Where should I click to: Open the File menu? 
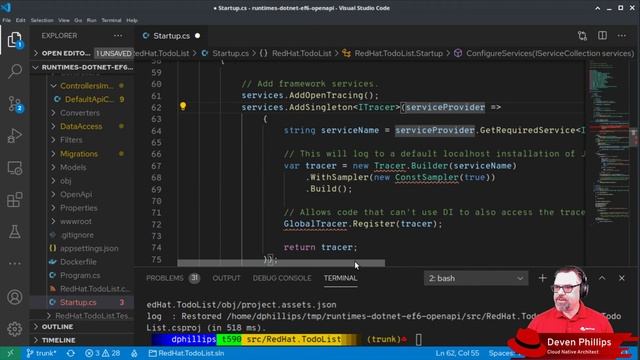pyautogui.click(x=7, y=20)
